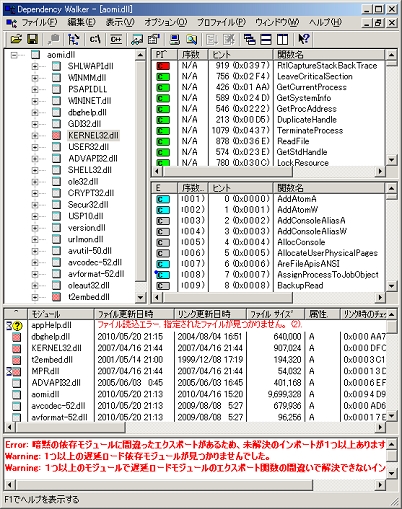Click the Copy toolbar icon
402x509 pixels.
(x=54, y=40)
